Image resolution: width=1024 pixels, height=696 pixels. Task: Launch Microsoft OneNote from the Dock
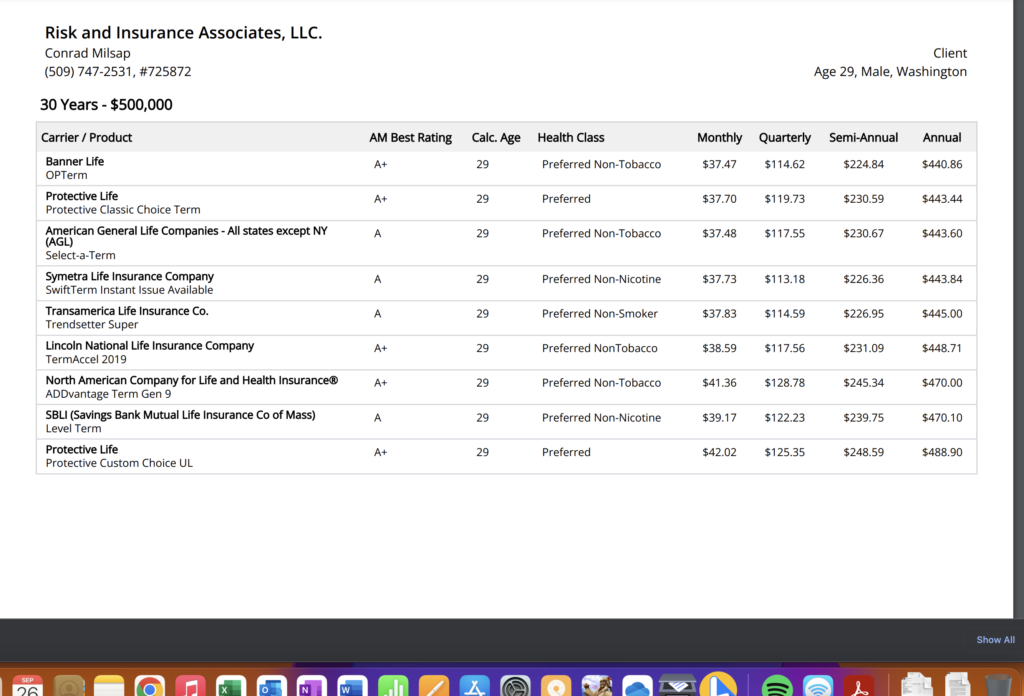312,687
